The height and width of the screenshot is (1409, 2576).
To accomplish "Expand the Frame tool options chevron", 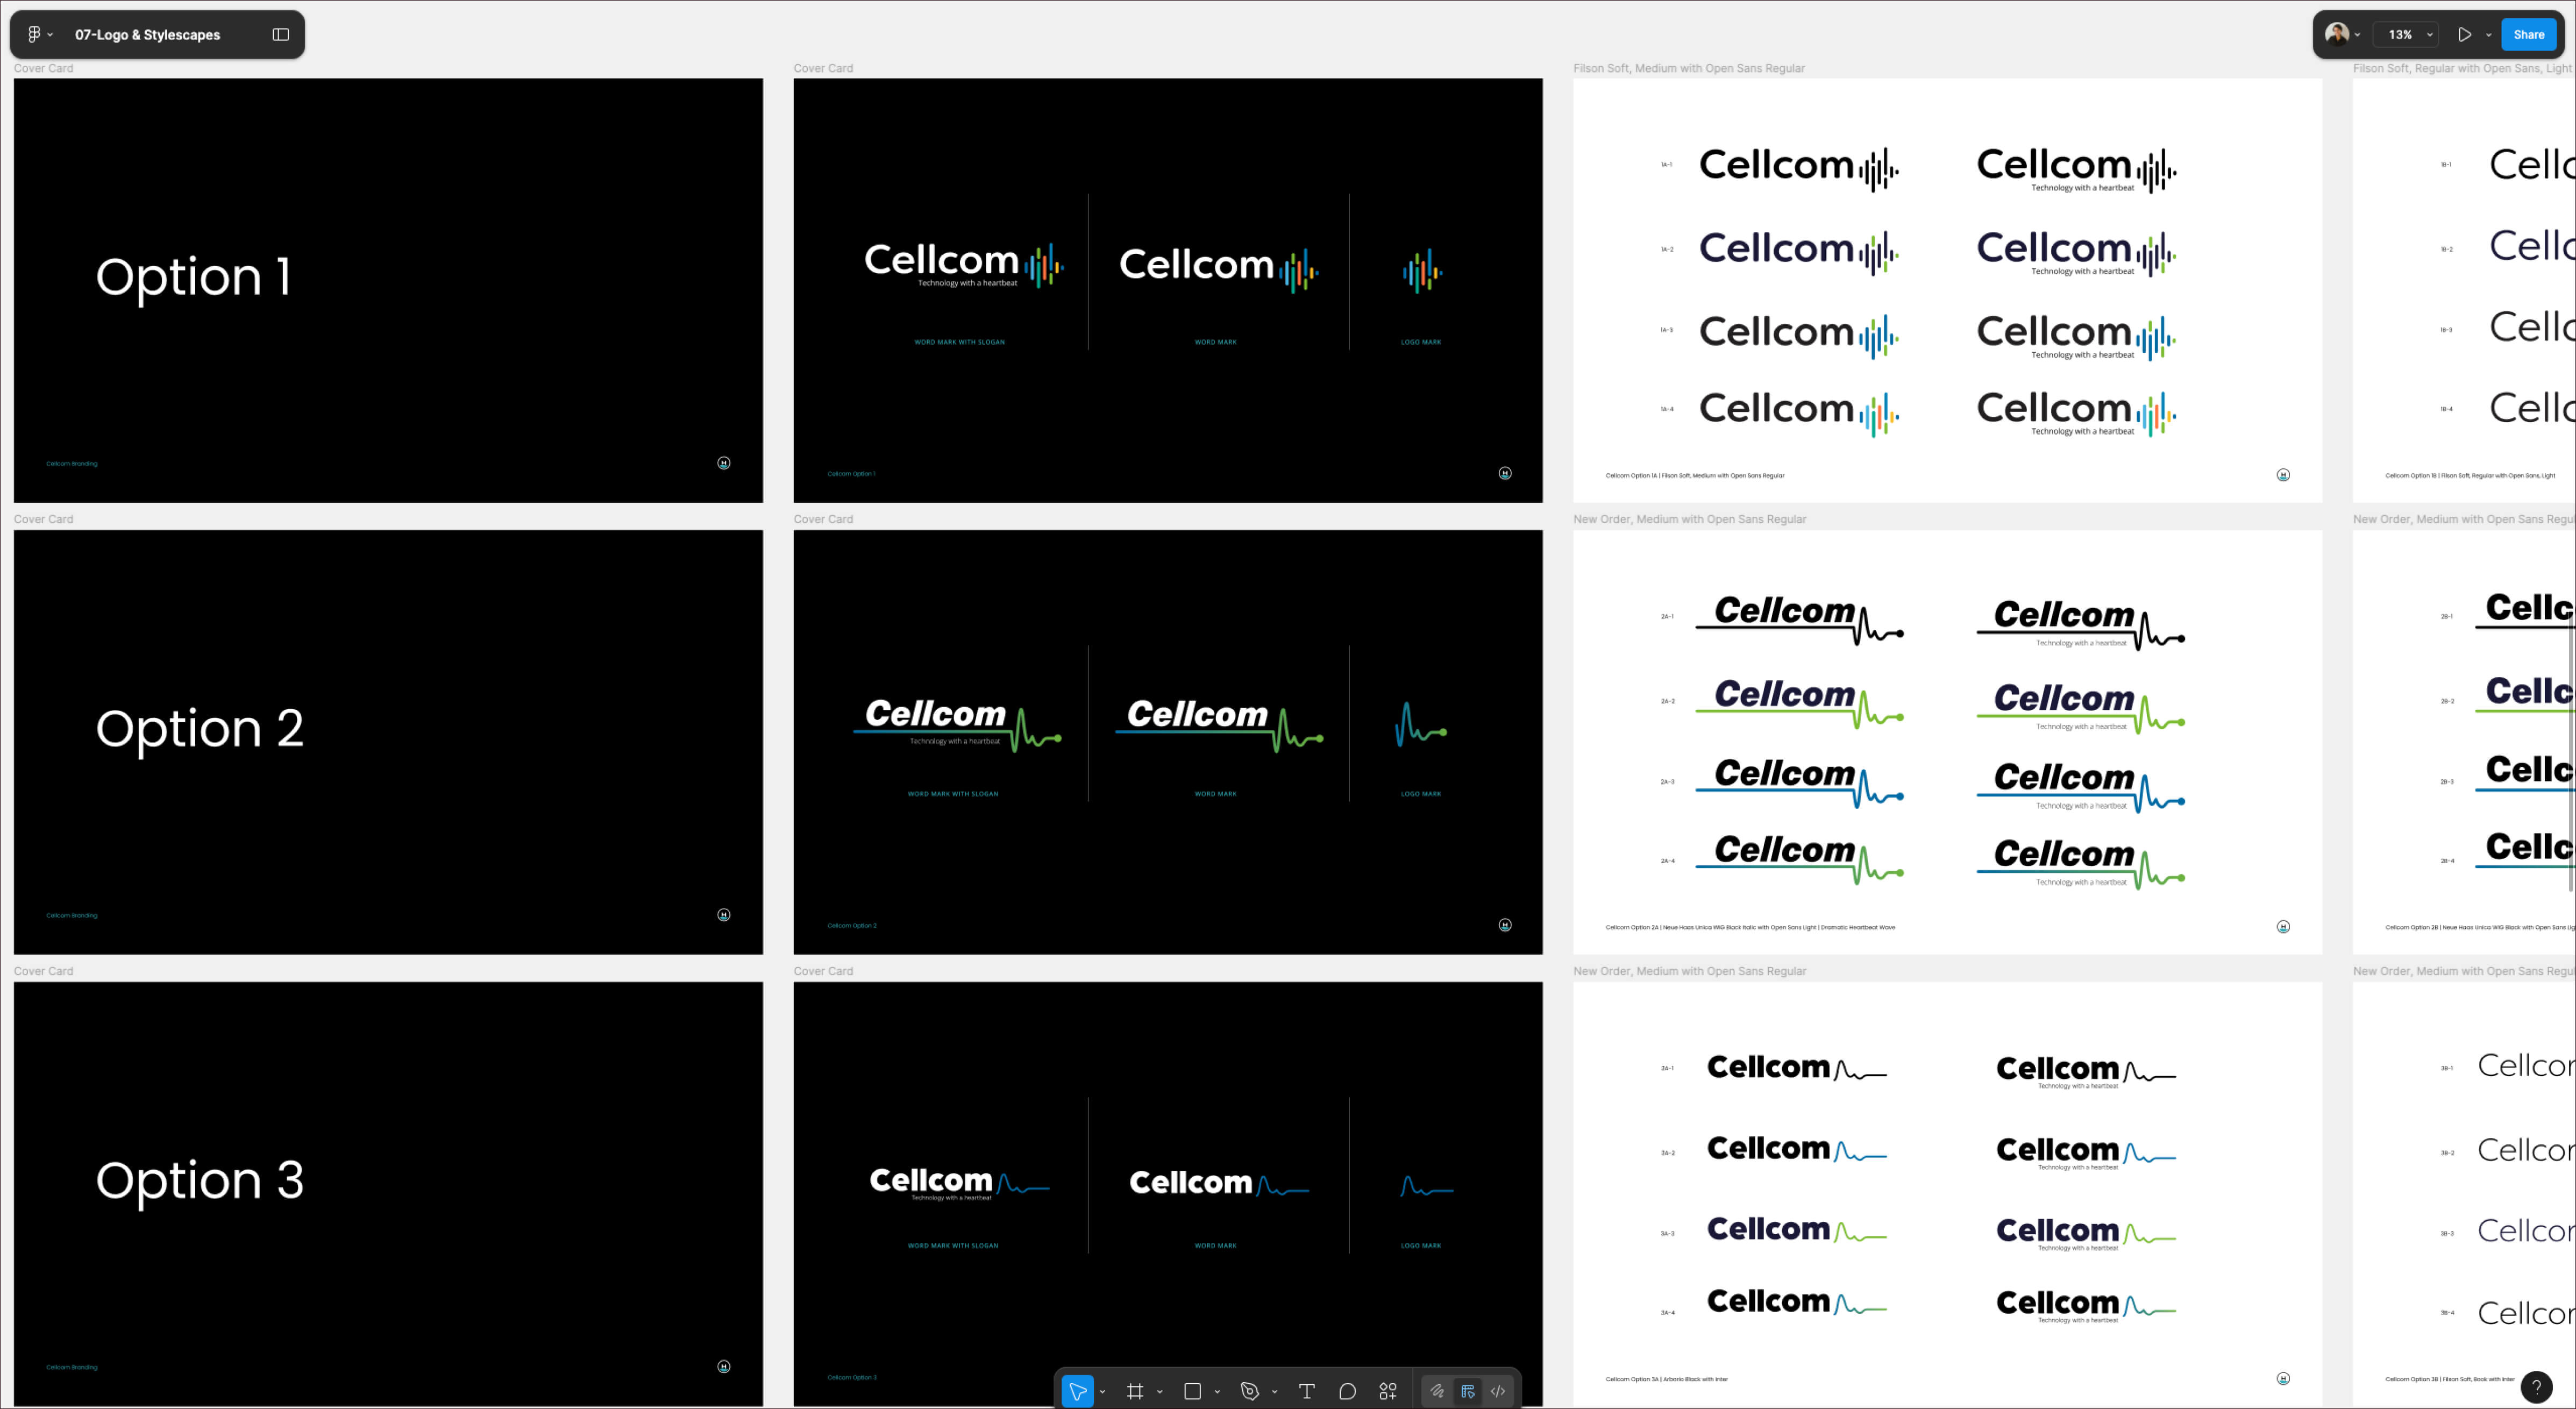I will coord(1160,1391).
